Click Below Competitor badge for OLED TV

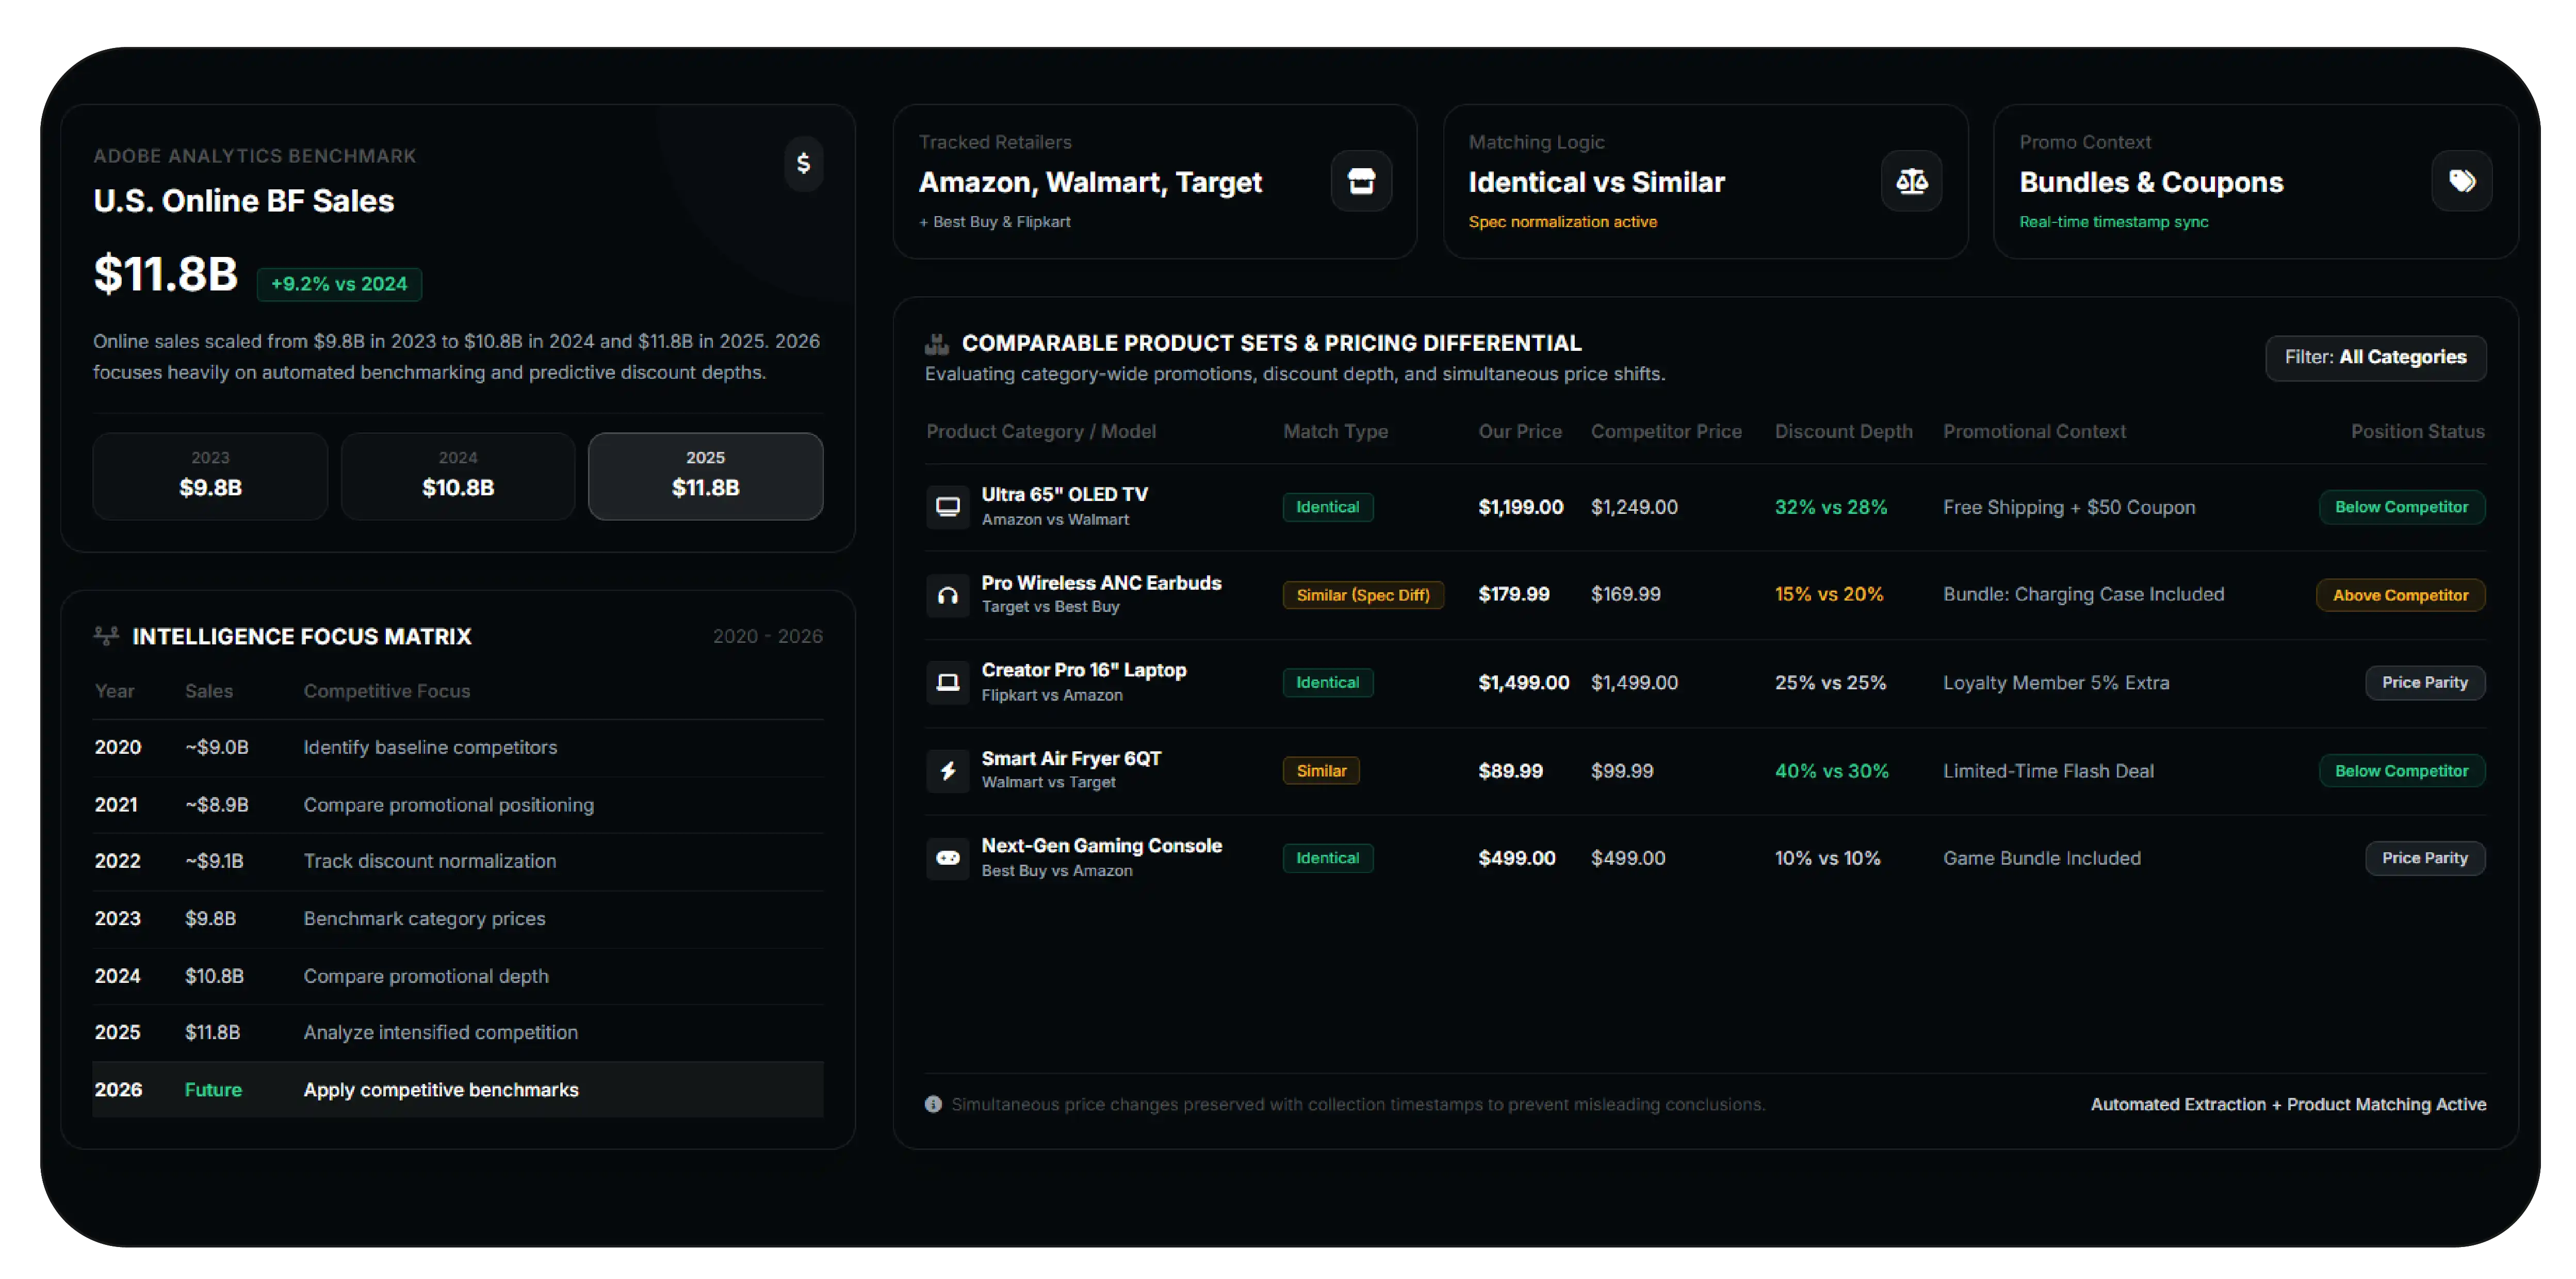(x=2401, y=507)
